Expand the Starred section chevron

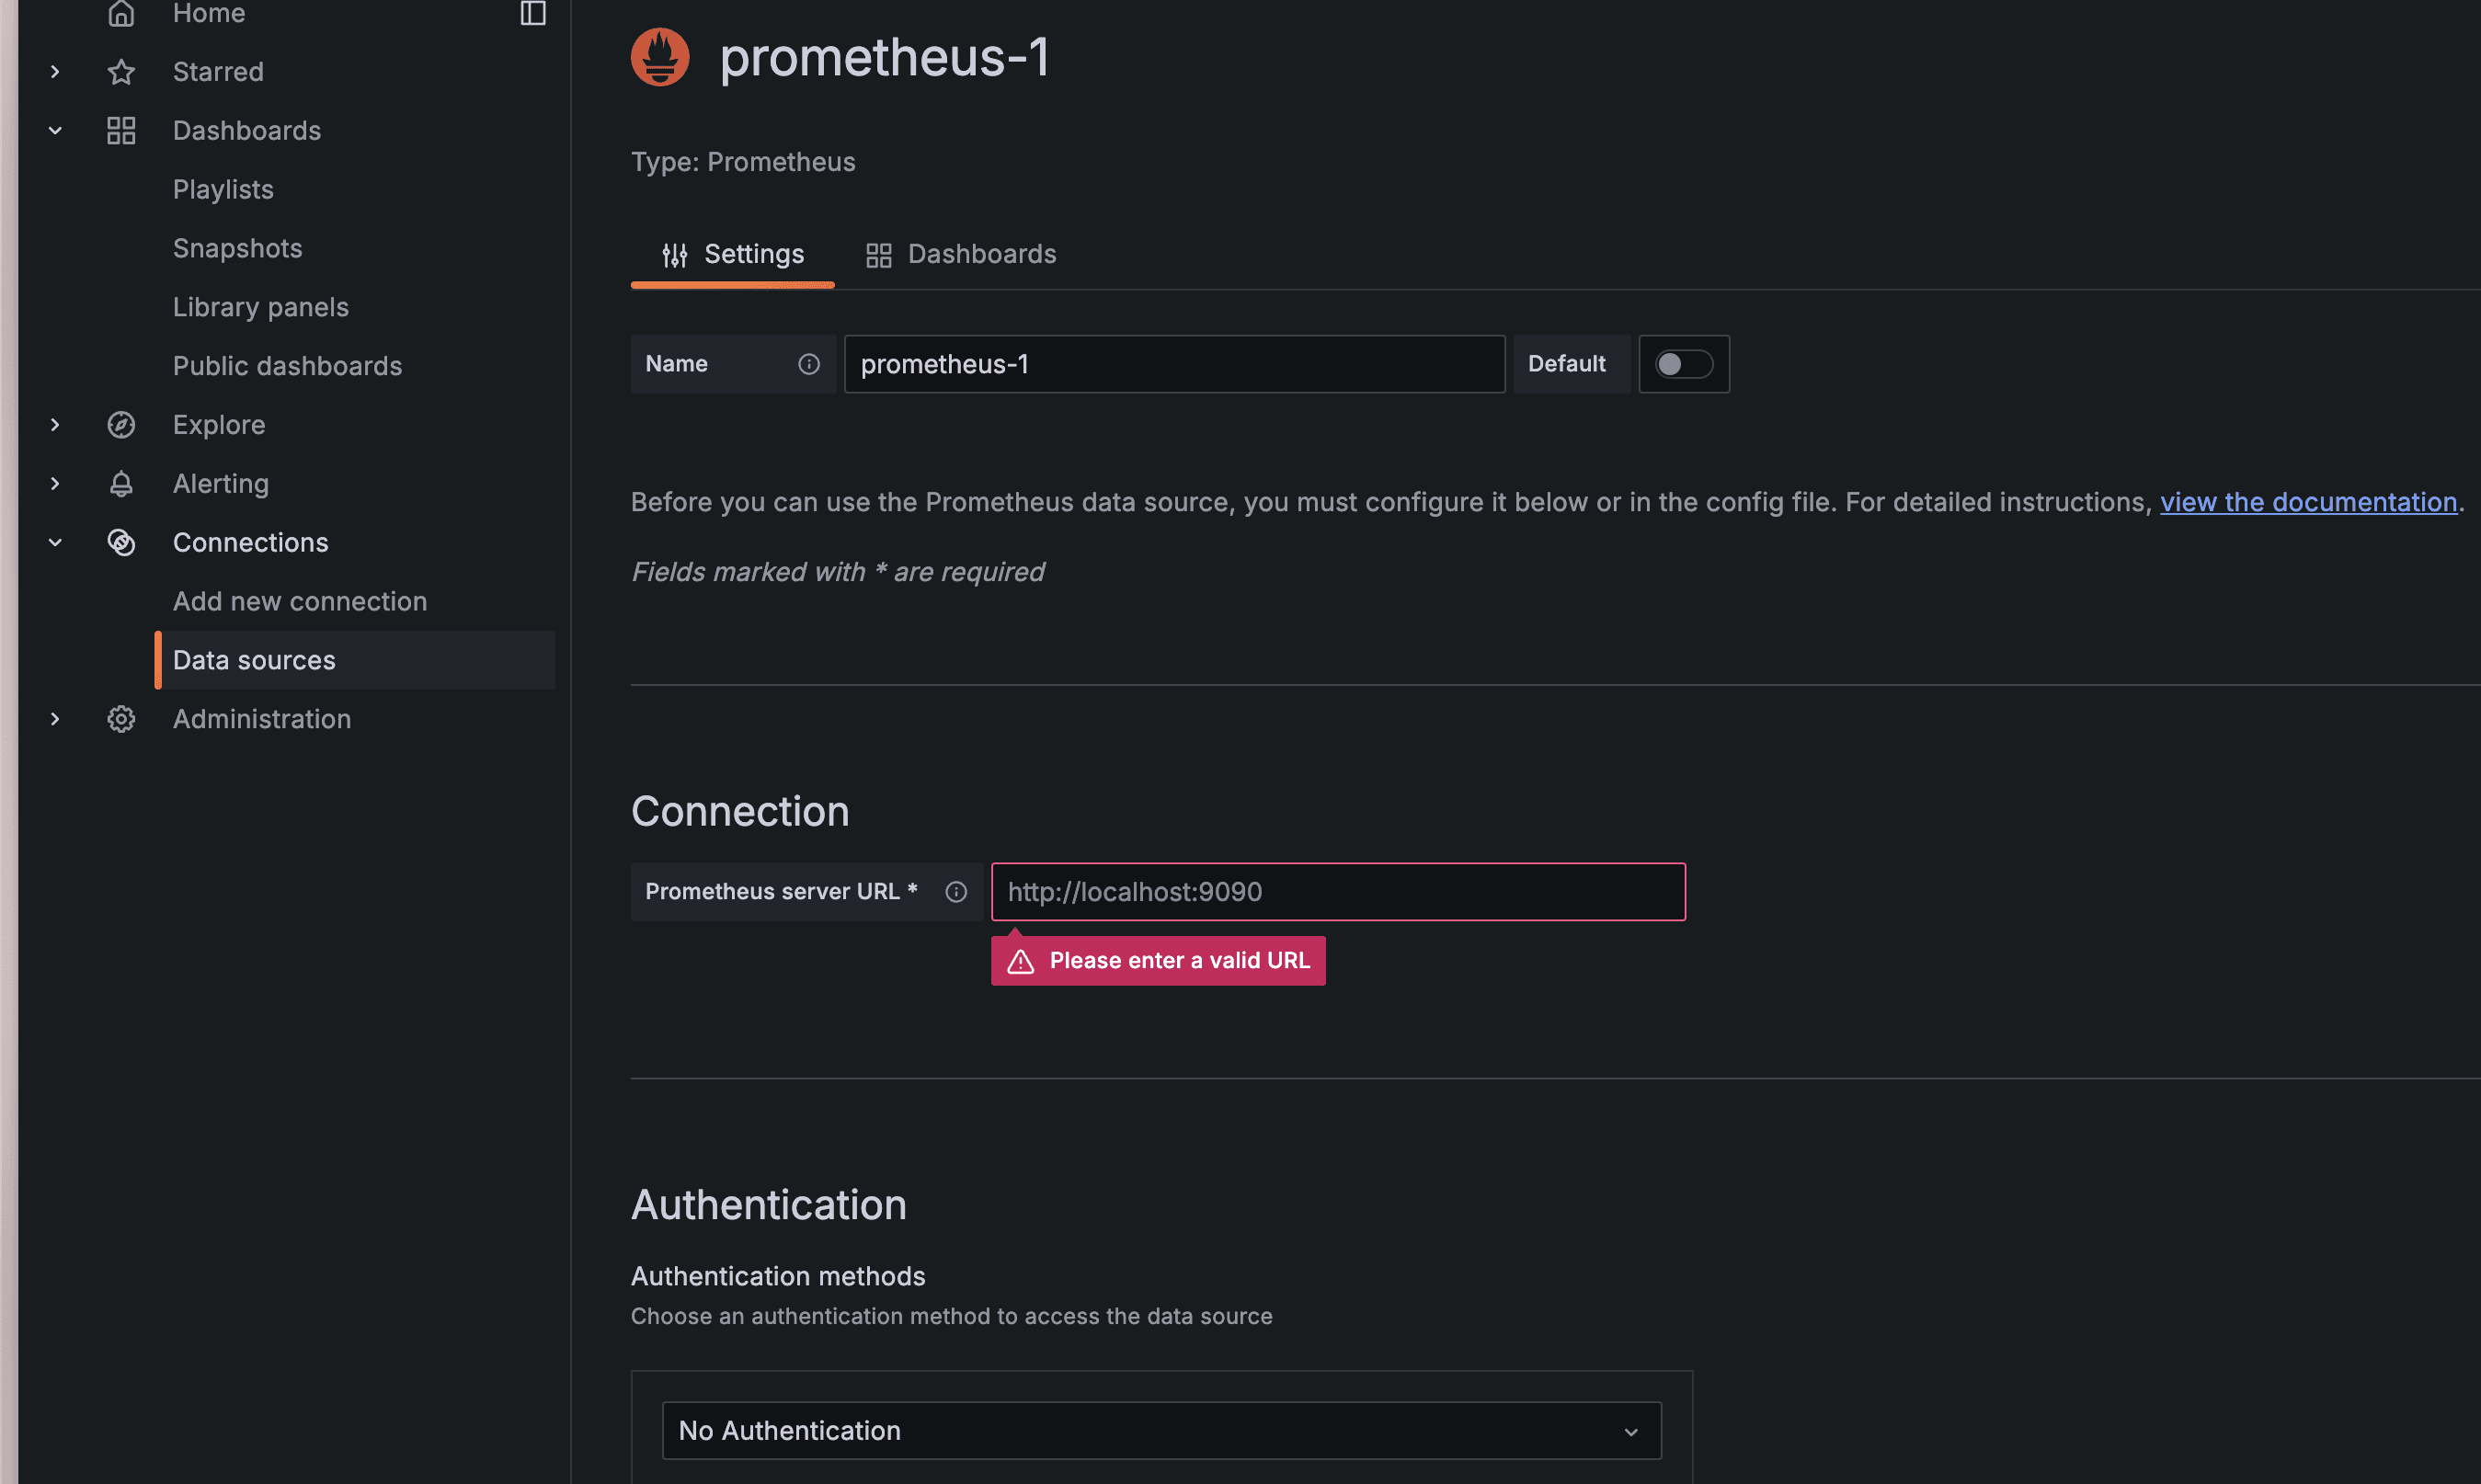point(55,72)
